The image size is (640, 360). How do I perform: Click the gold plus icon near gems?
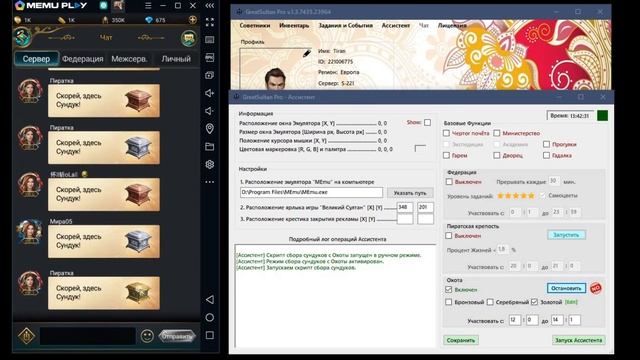click(193, 20)
